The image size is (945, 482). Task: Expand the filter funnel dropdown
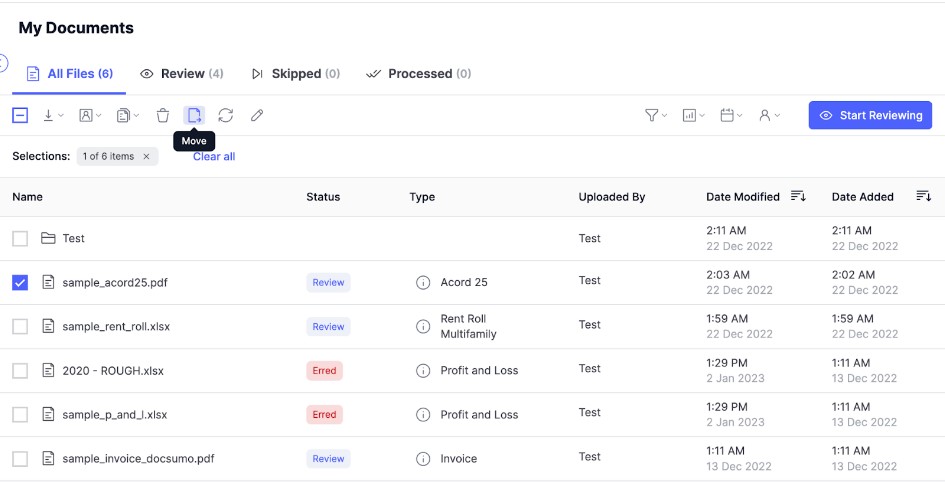click(655, 116)
